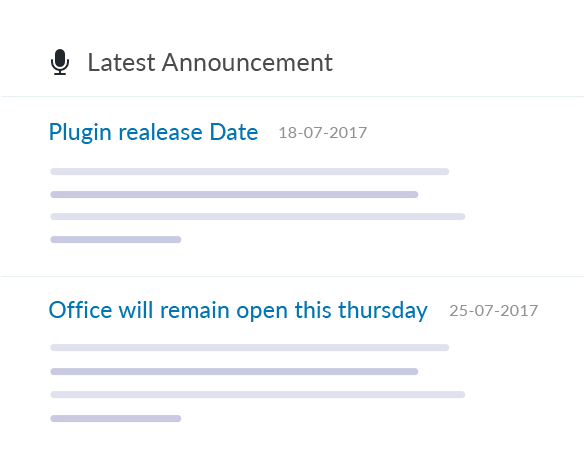Image resolution: width=585 pixels, height=468 pixels.
Task: Select the Latest Announcement heading text
Action: [x=210, y=62]
